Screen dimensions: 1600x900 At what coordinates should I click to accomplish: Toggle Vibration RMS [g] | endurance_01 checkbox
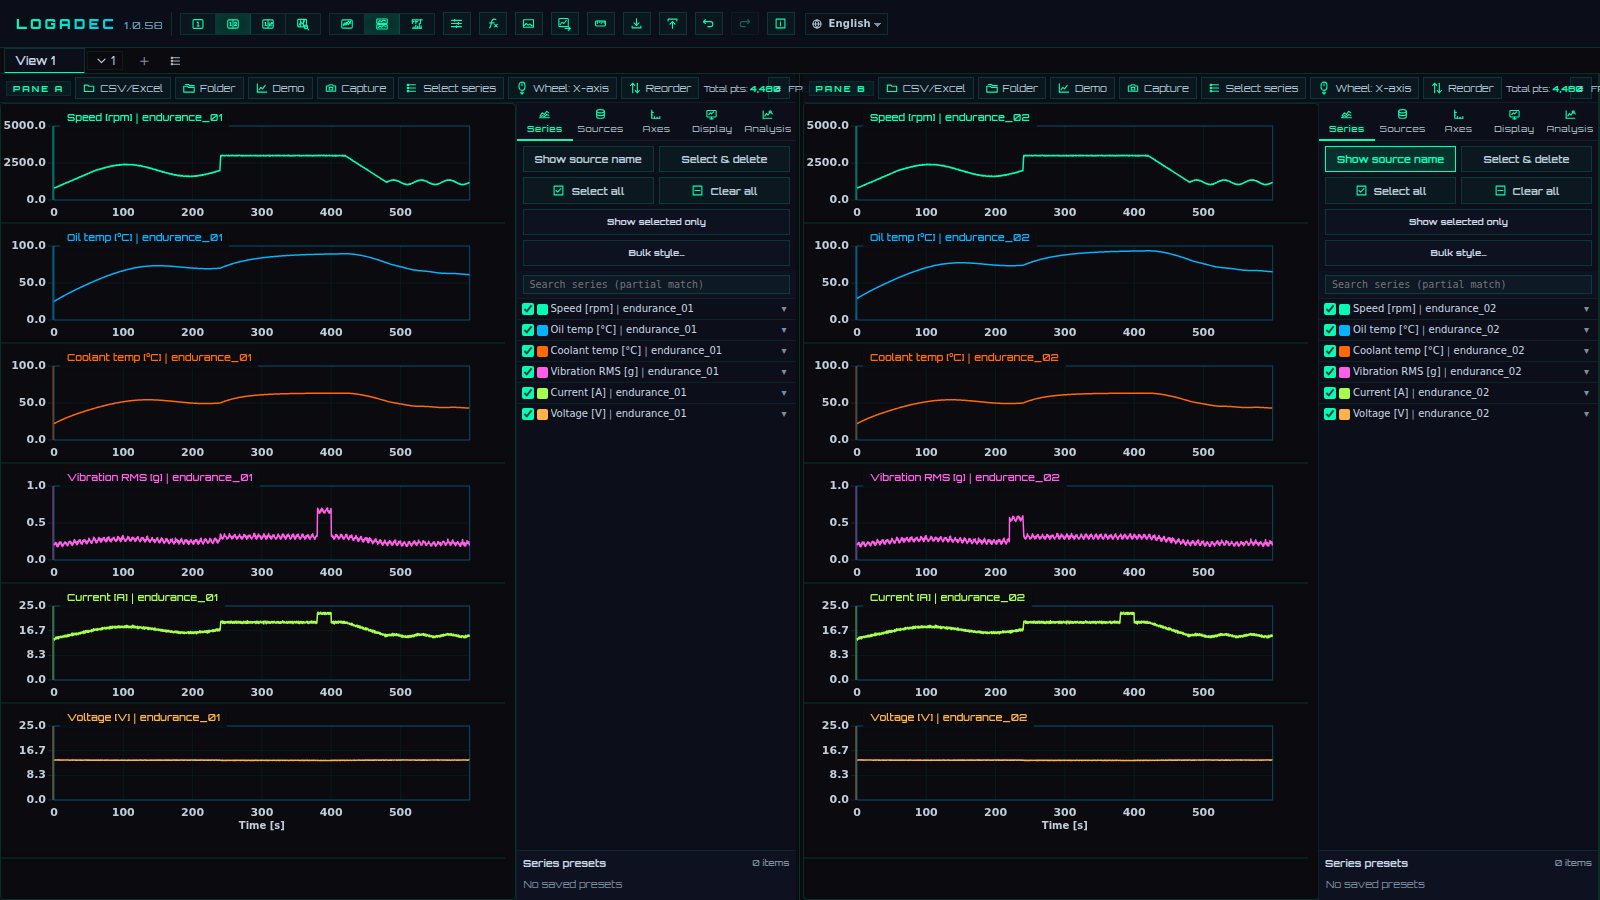pos(528,372)
